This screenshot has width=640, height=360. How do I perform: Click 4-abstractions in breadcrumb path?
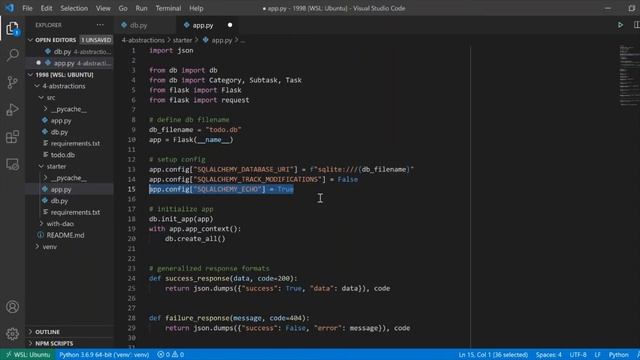pyautogui.click(x=143, y=40)
